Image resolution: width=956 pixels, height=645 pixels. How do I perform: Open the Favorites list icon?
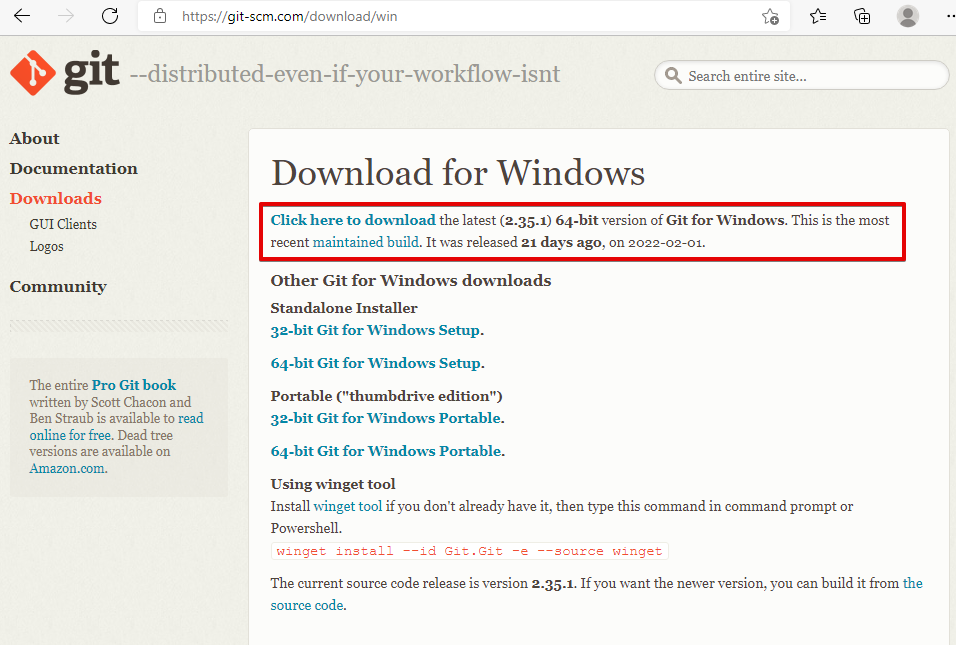(818, 16)
